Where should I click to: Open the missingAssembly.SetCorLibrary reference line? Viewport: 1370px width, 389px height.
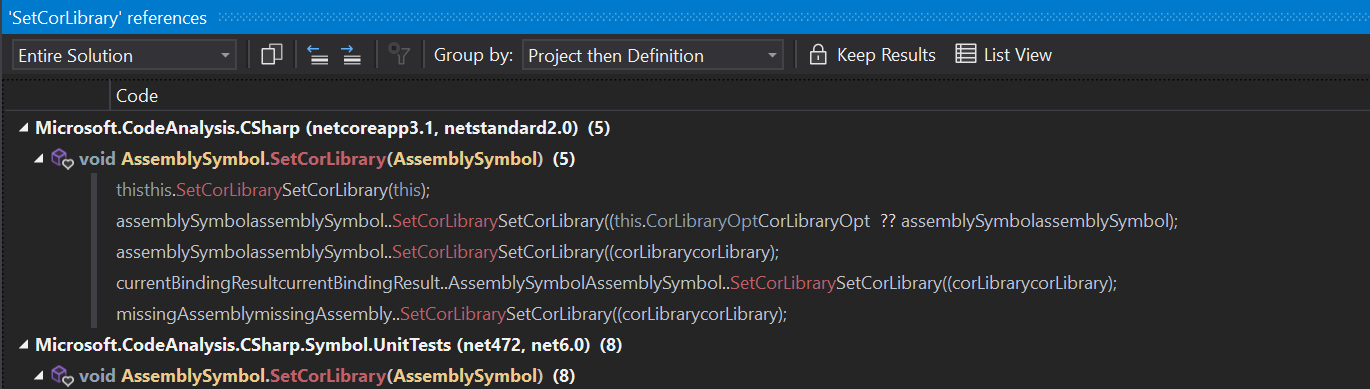coord(452,314)
